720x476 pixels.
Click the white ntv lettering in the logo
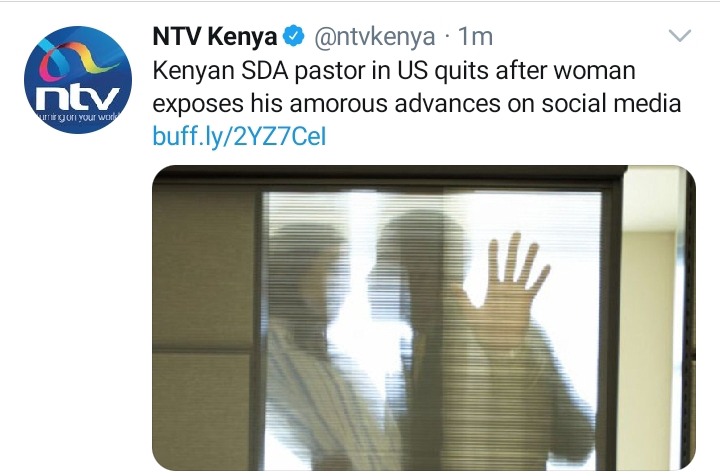pyautogui.click(x=78, y=97)
